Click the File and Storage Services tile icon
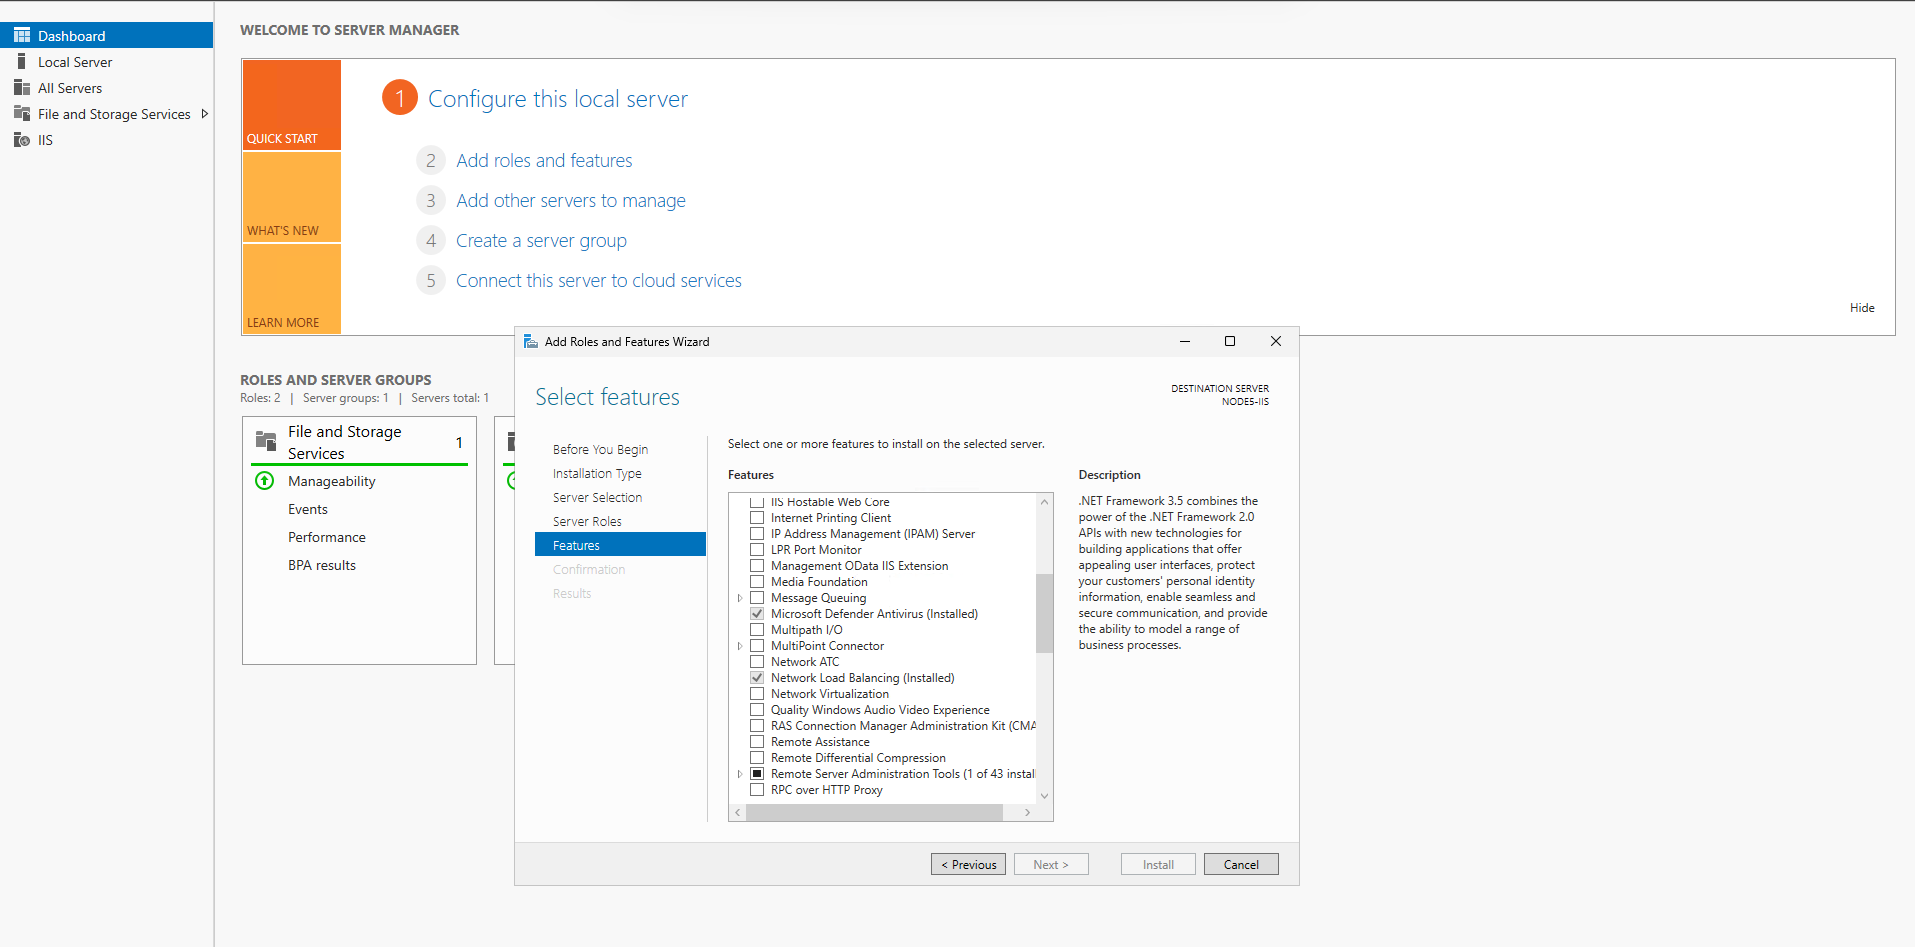Screen dimensions: 1915x947 266,441
